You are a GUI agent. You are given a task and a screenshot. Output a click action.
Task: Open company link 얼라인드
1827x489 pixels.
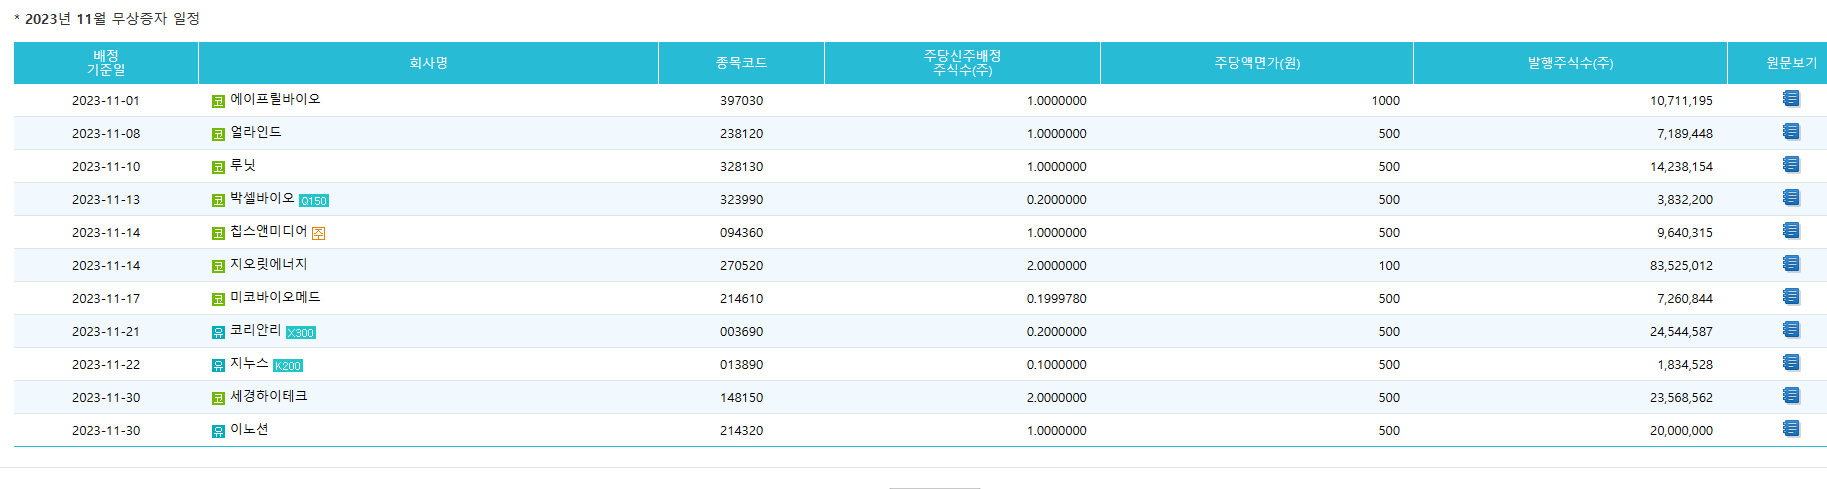(256, 132)
